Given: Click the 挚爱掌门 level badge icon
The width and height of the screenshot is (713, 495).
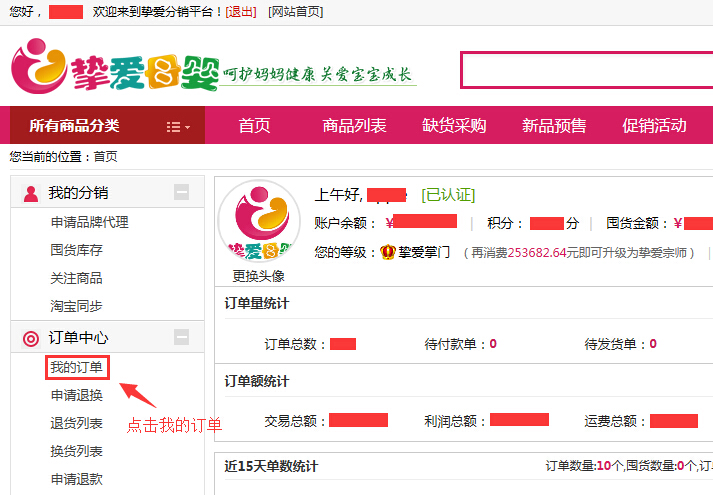Looking at the screenshot, I should tap(388, 253).
